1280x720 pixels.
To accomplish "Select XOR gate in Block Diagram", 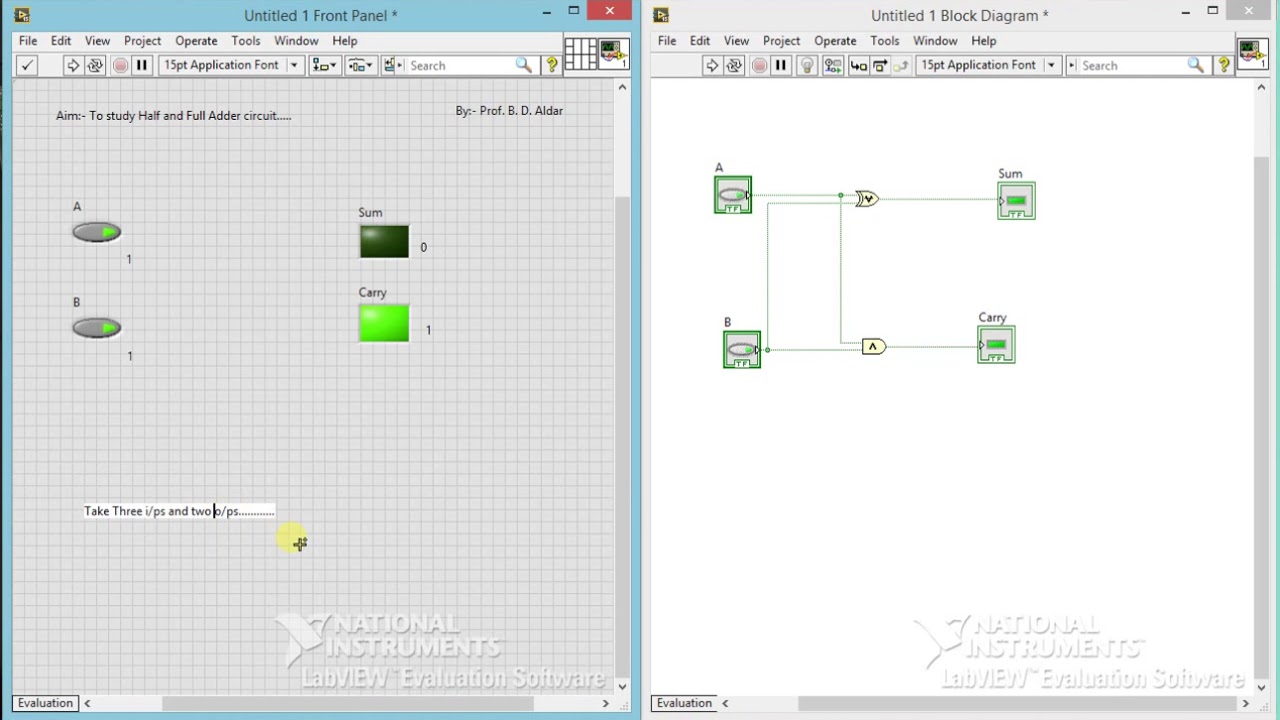I will (867, 199).
